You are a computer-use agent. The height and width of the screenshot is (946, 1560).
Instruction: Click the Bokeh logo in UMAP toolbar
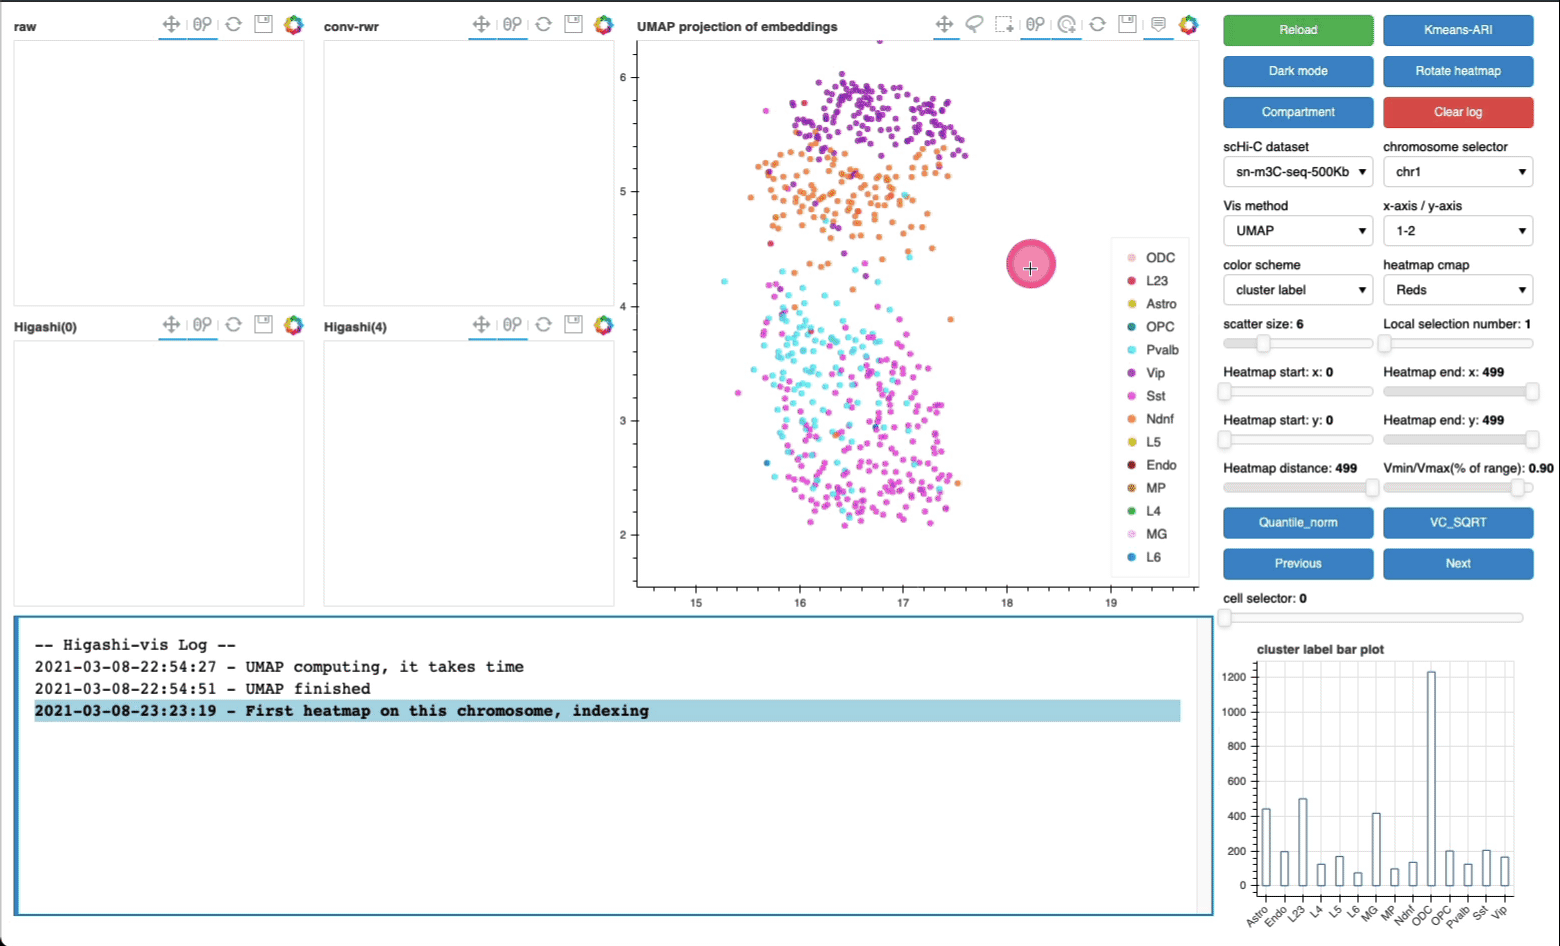(1188, 24)
